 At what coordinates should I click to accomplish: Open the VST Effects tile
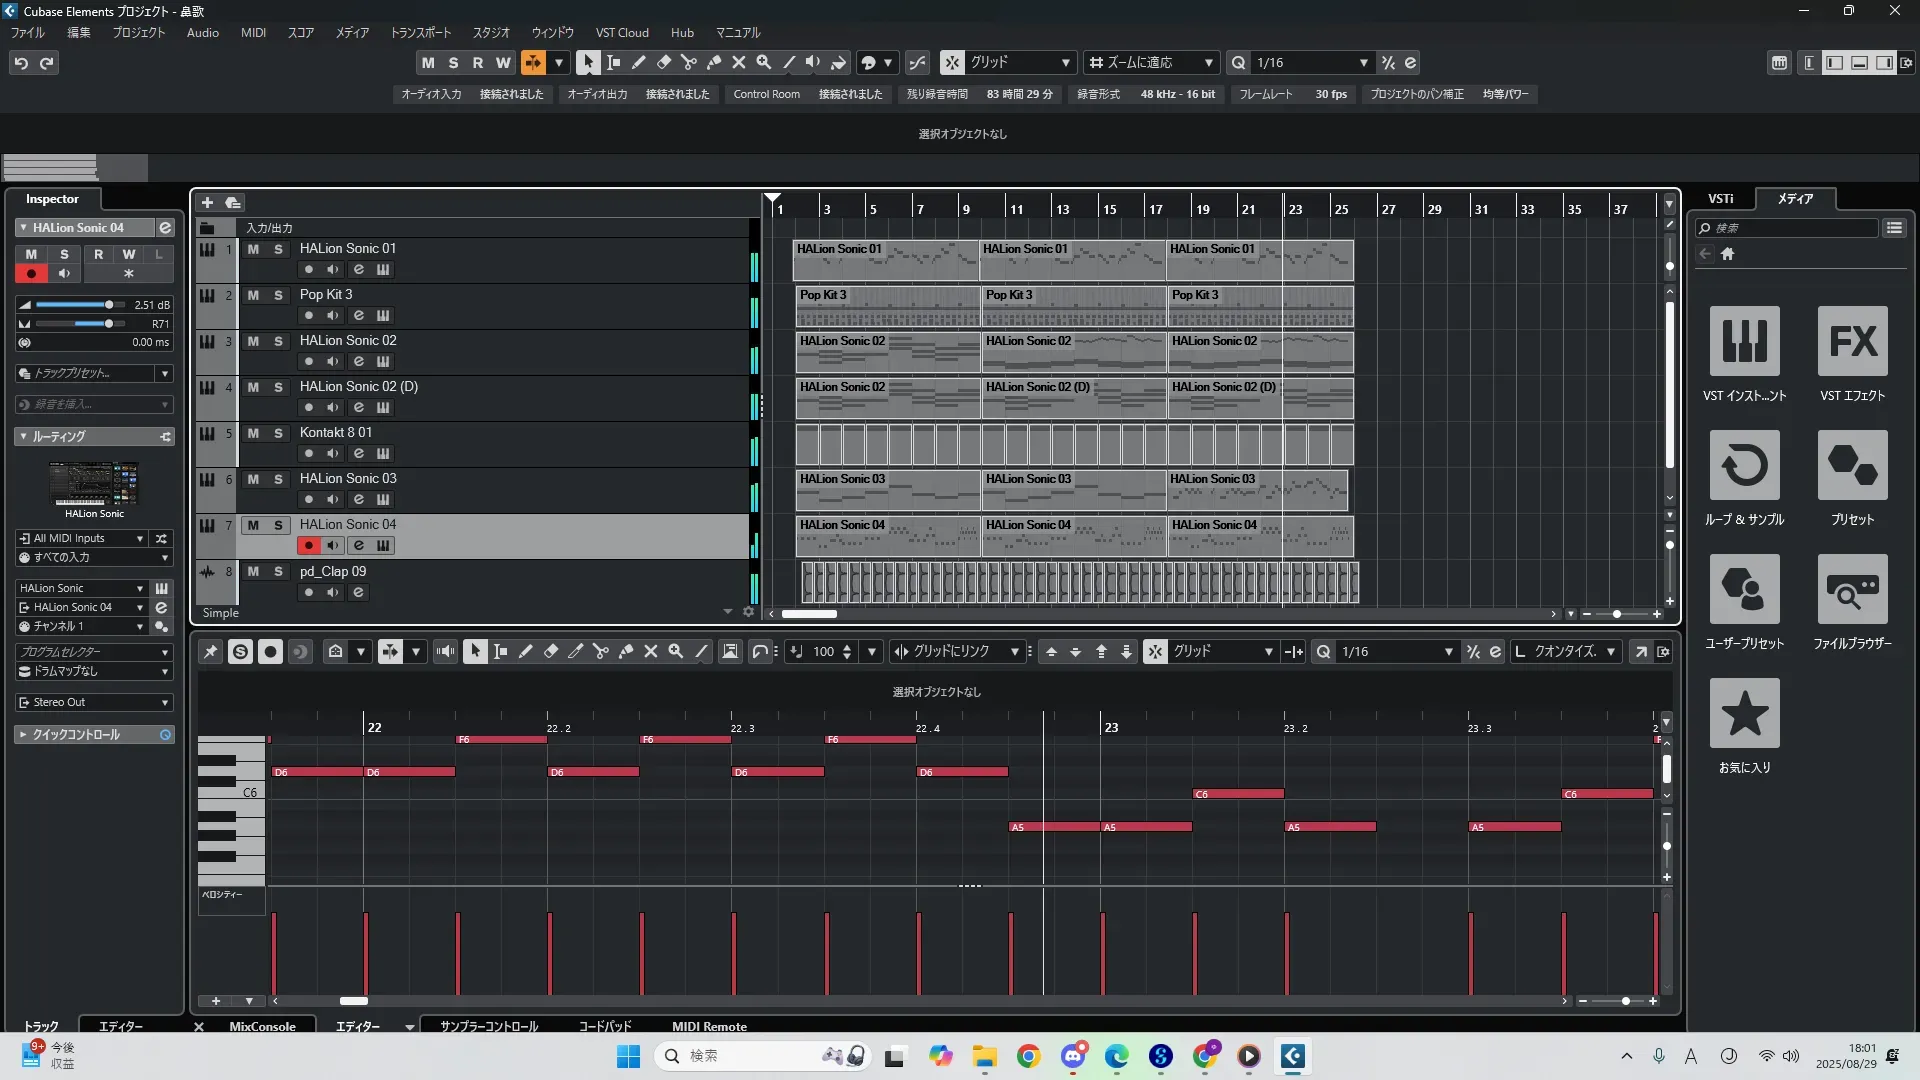click(1852, 342)
